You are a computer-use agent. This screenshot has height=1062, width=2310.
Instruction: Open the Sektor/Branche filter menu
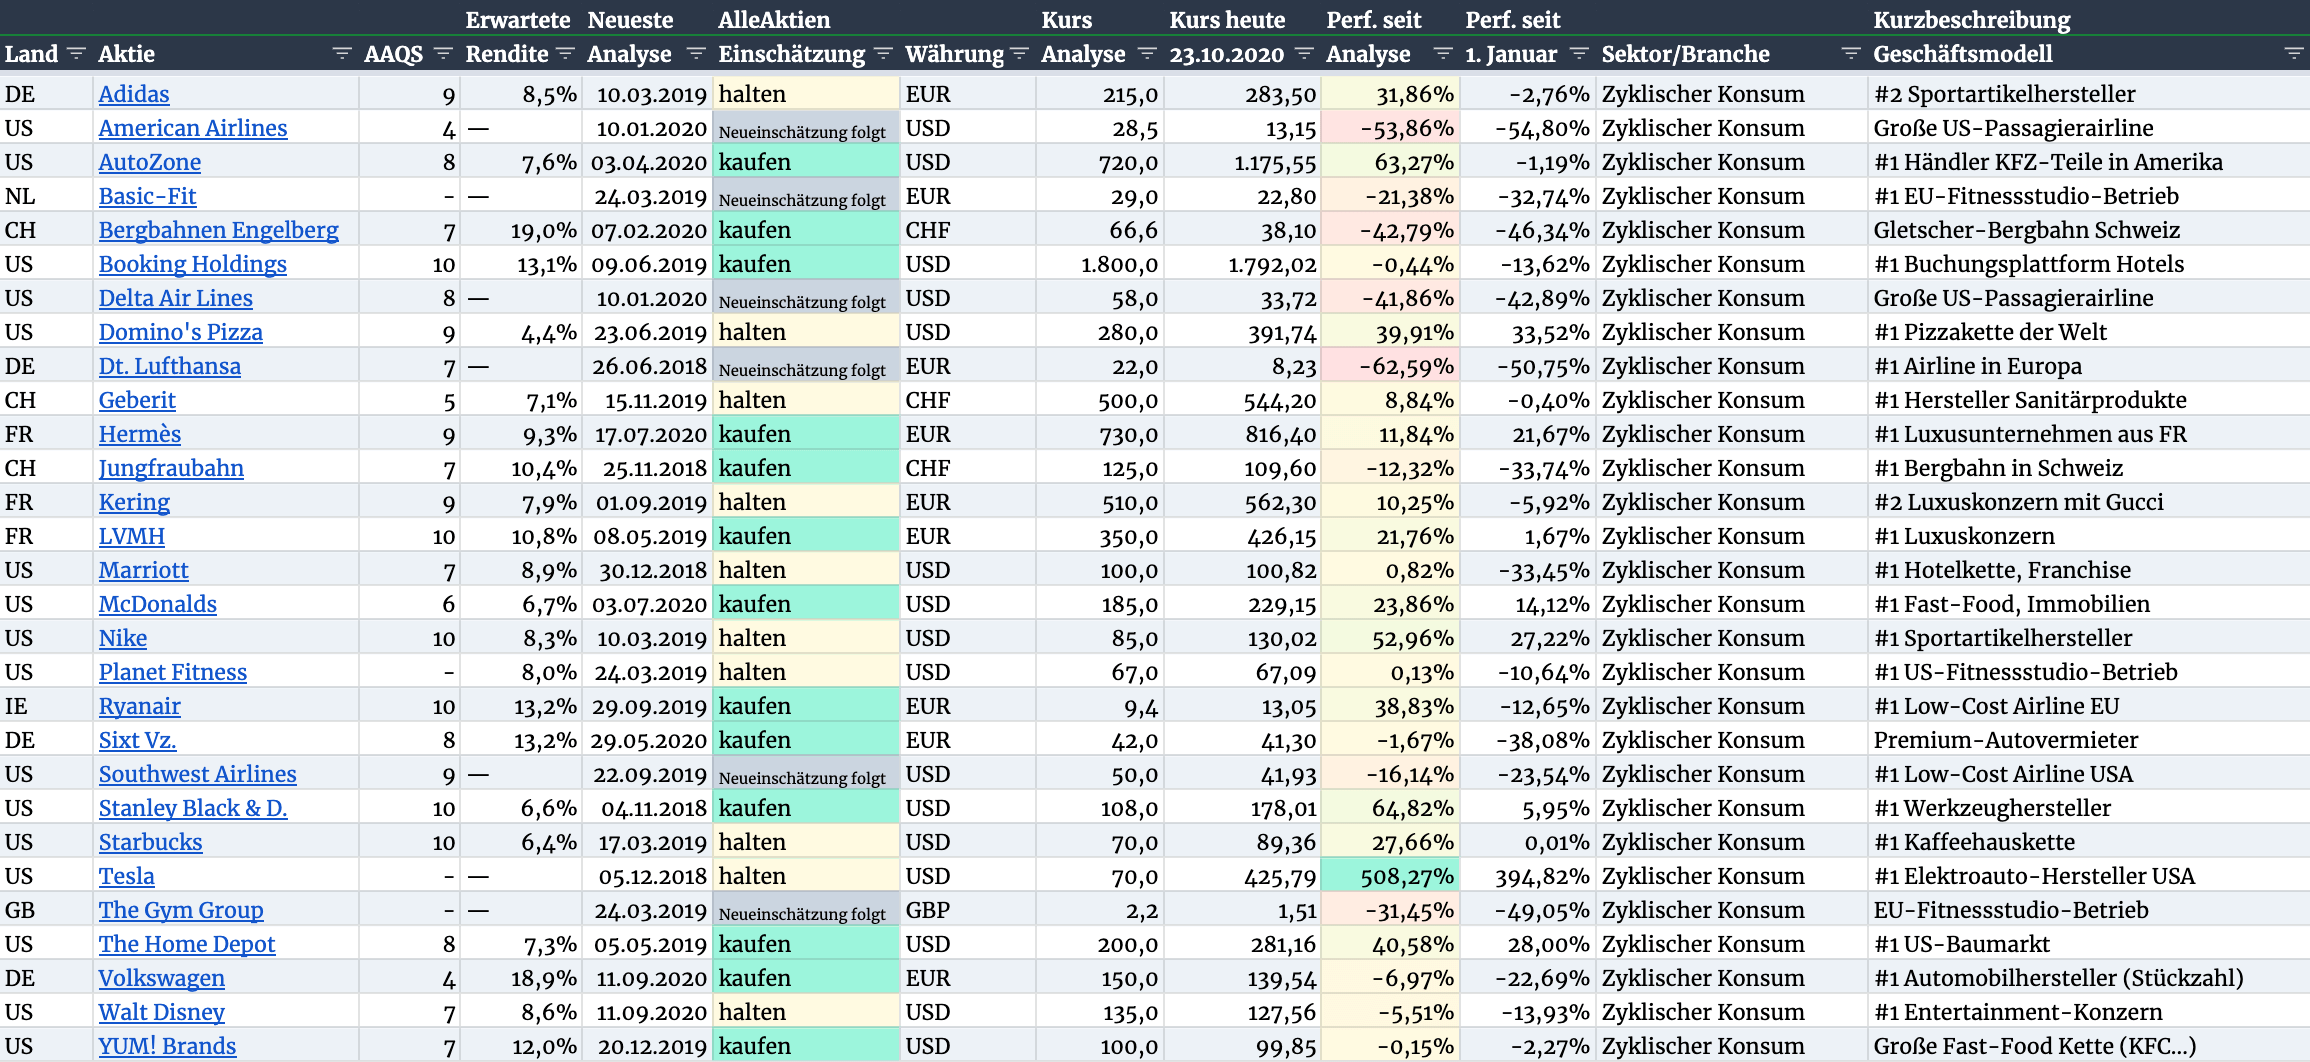pos(1851,53)
